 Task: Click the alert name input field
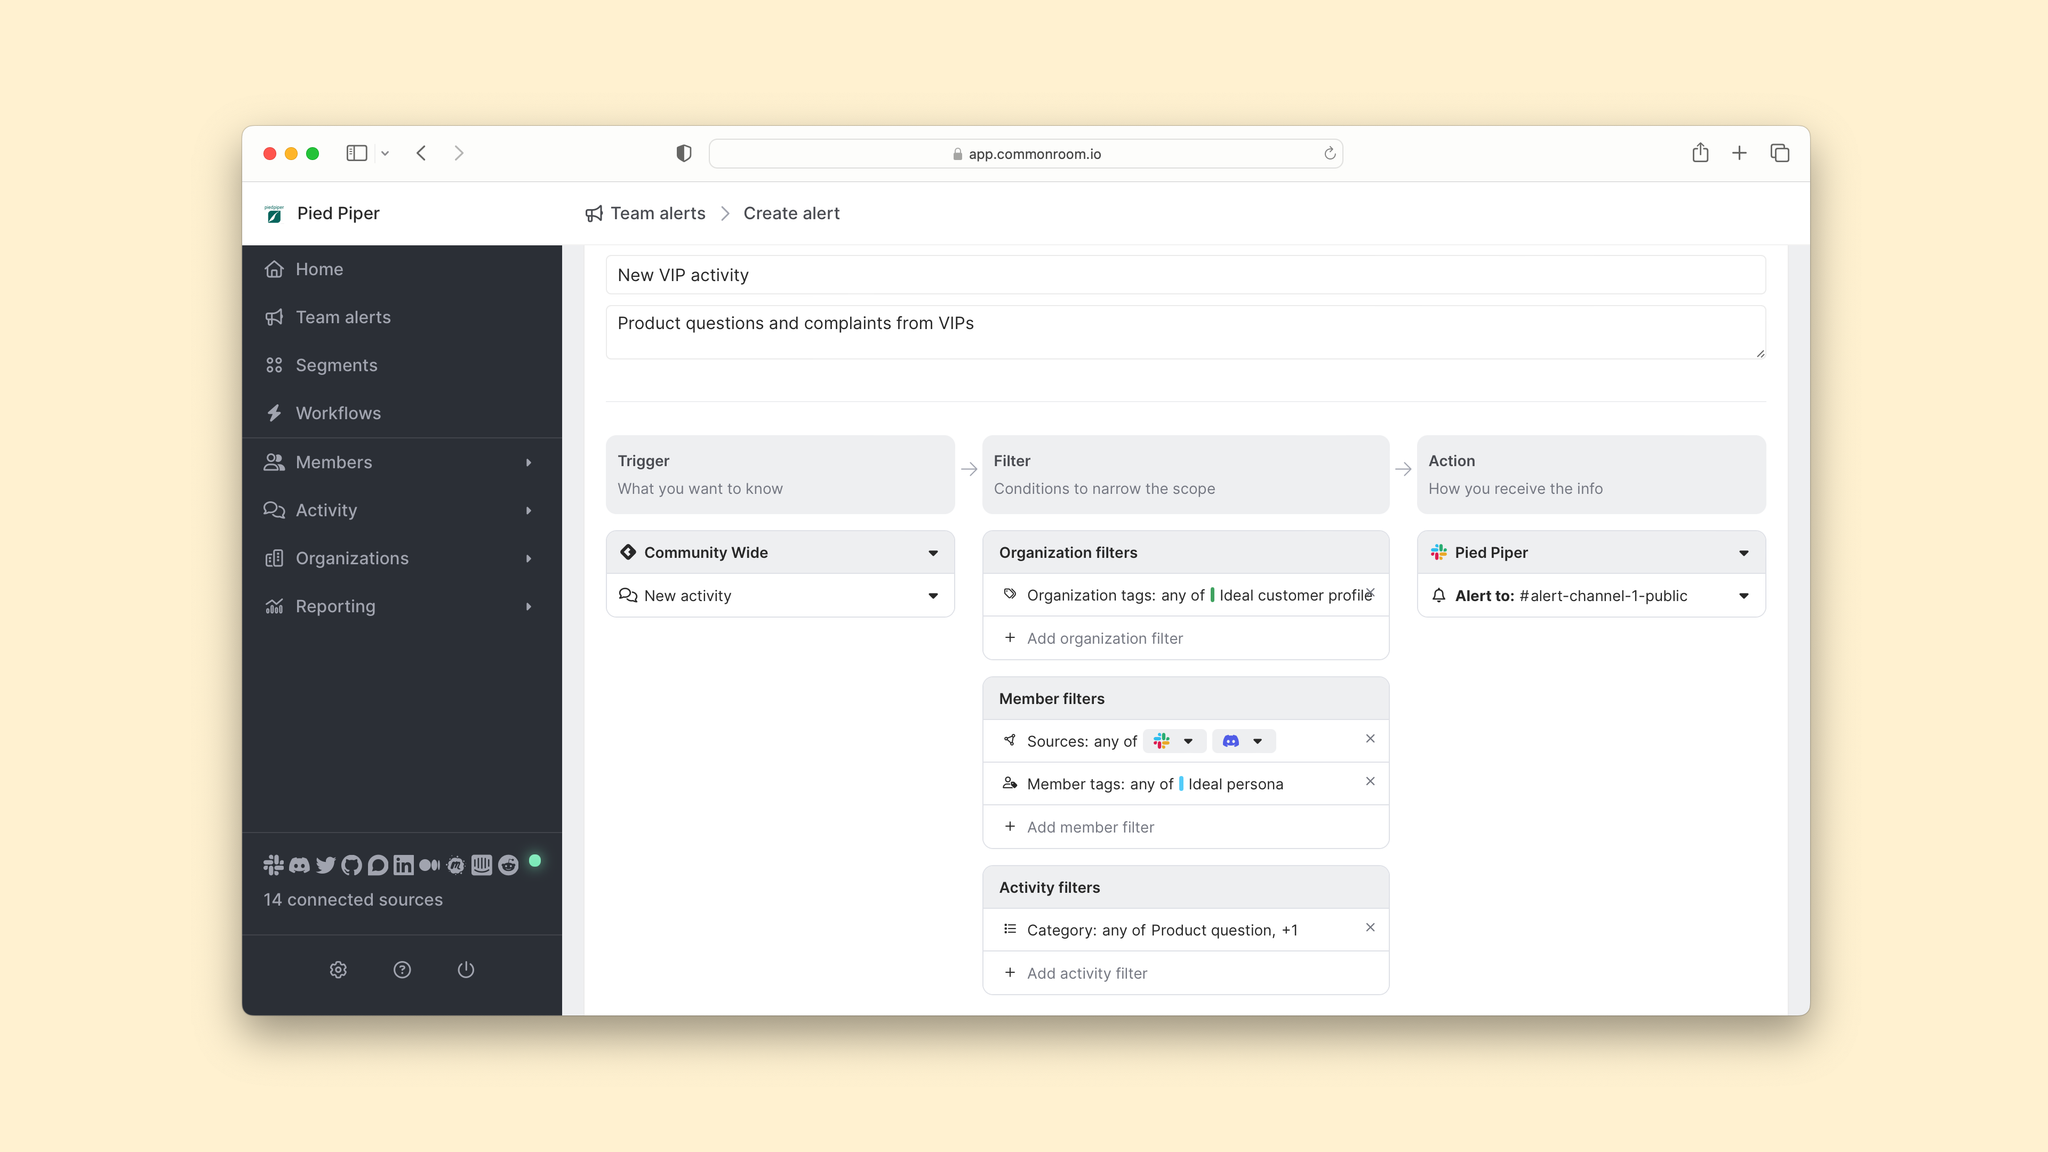1185,275
